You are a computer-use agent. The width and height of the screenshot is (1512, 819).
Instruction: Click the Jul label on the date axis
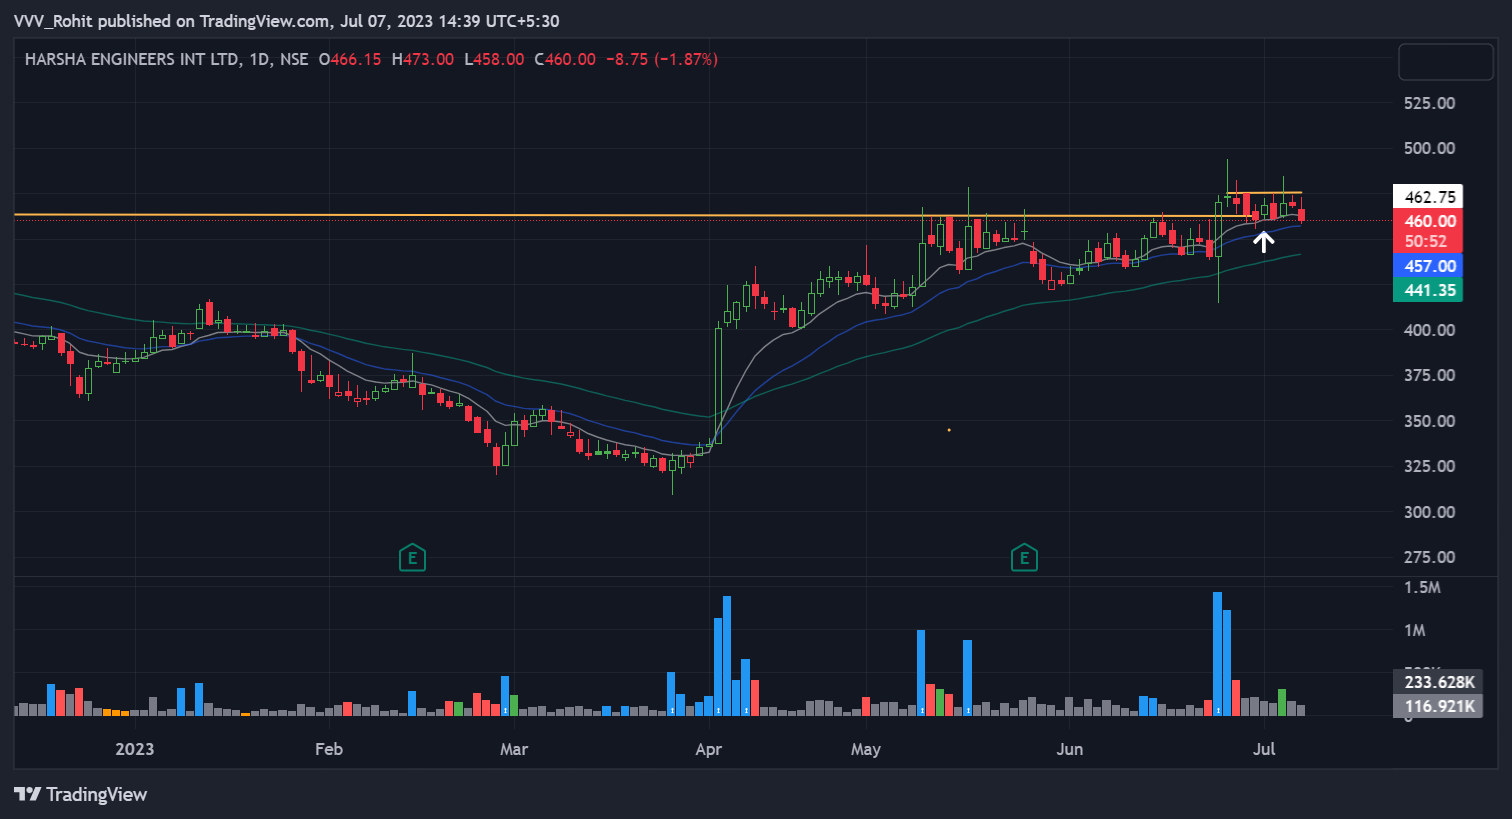(1264, 748)
